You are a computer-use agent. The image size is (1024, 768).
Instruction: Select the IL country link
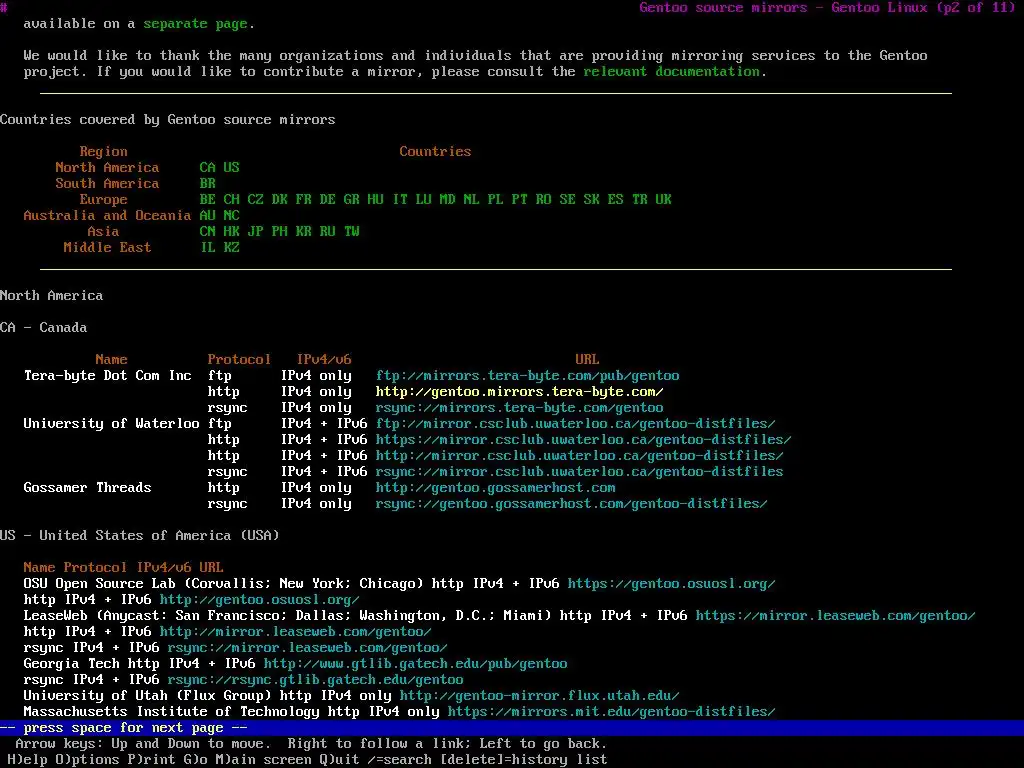pyautogui.click(x=208, y=248)
